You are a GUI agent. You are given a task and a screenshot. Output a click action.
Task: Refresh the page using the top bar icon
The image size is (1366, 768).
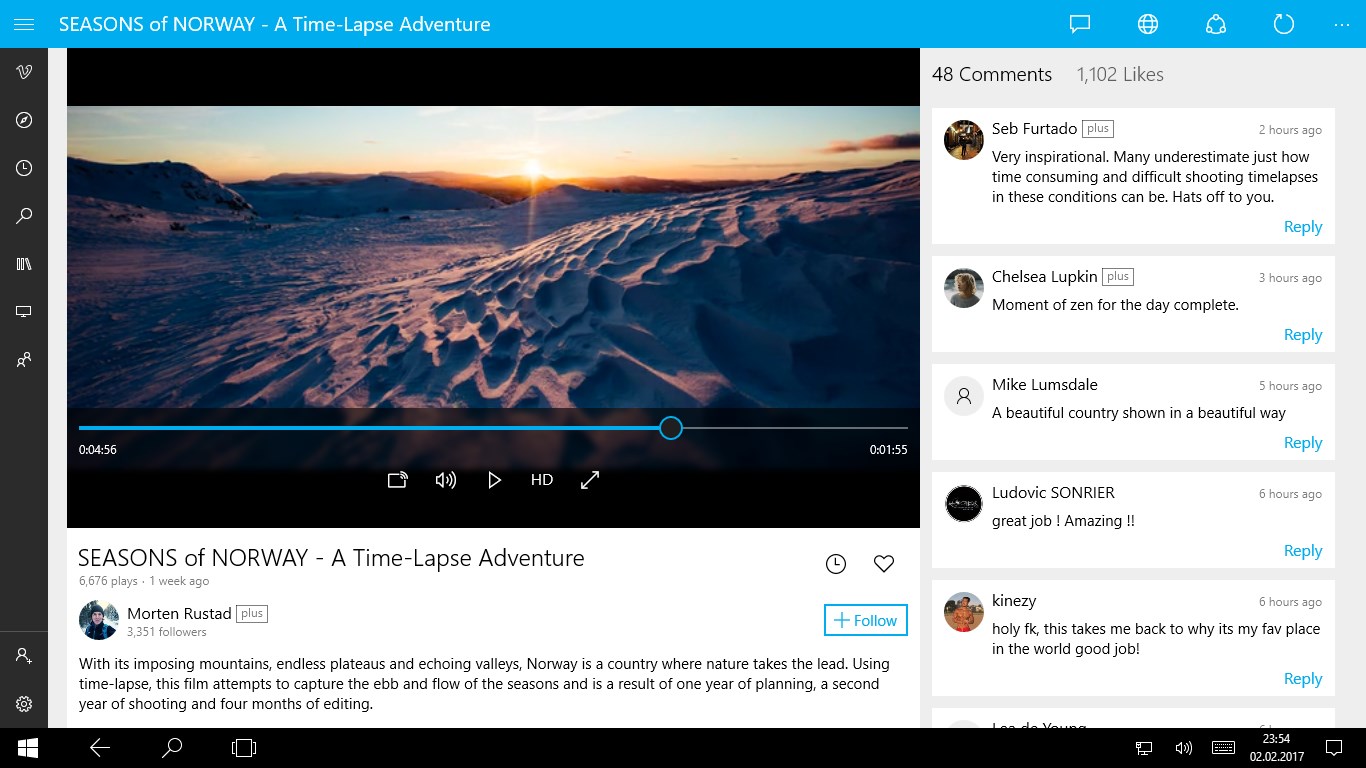(1283, 23)
